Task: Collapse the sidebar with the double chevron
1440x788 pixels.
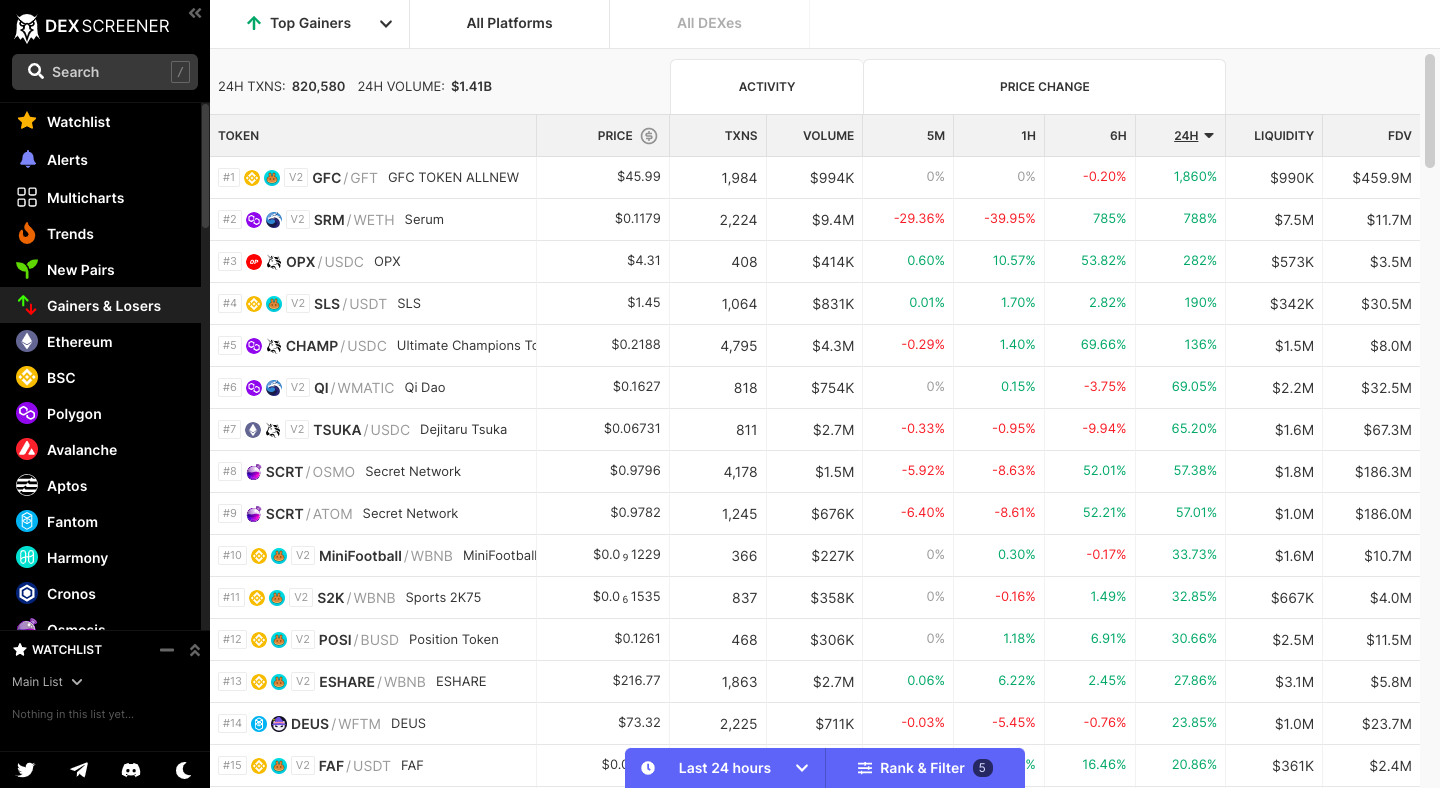Action: coord(195,13)
